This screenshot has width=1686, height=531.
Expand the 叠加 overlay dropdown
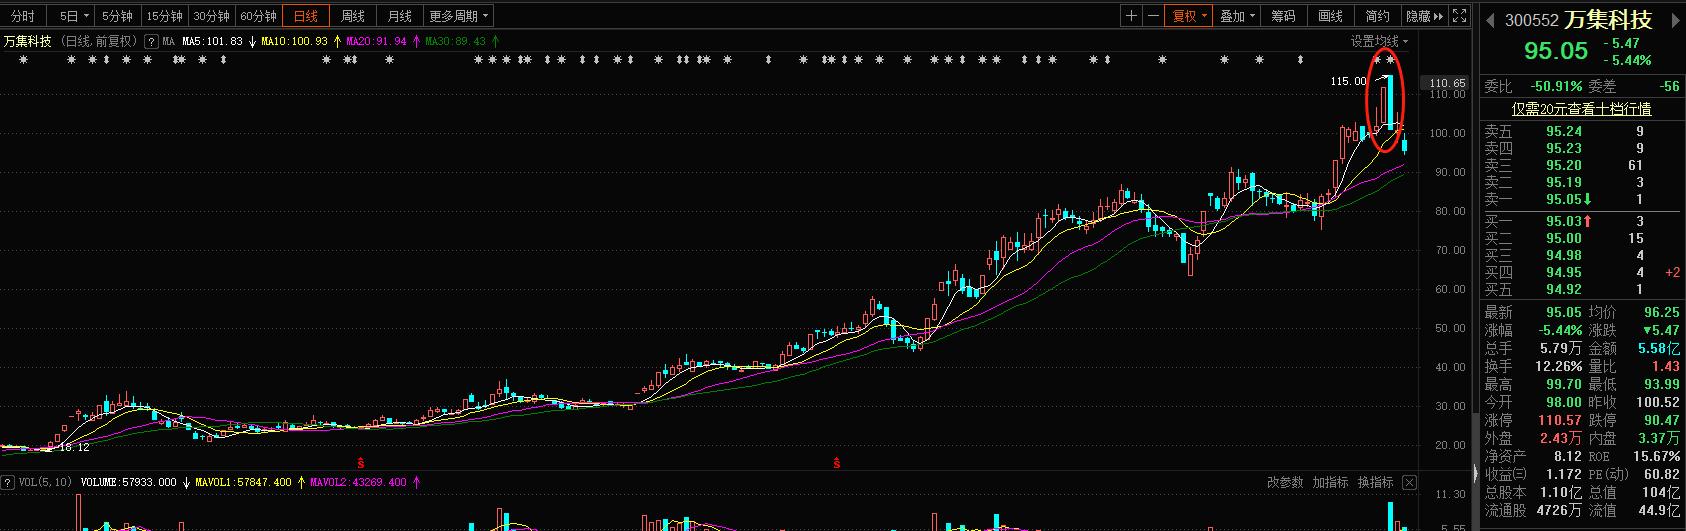click(1237, 16)
